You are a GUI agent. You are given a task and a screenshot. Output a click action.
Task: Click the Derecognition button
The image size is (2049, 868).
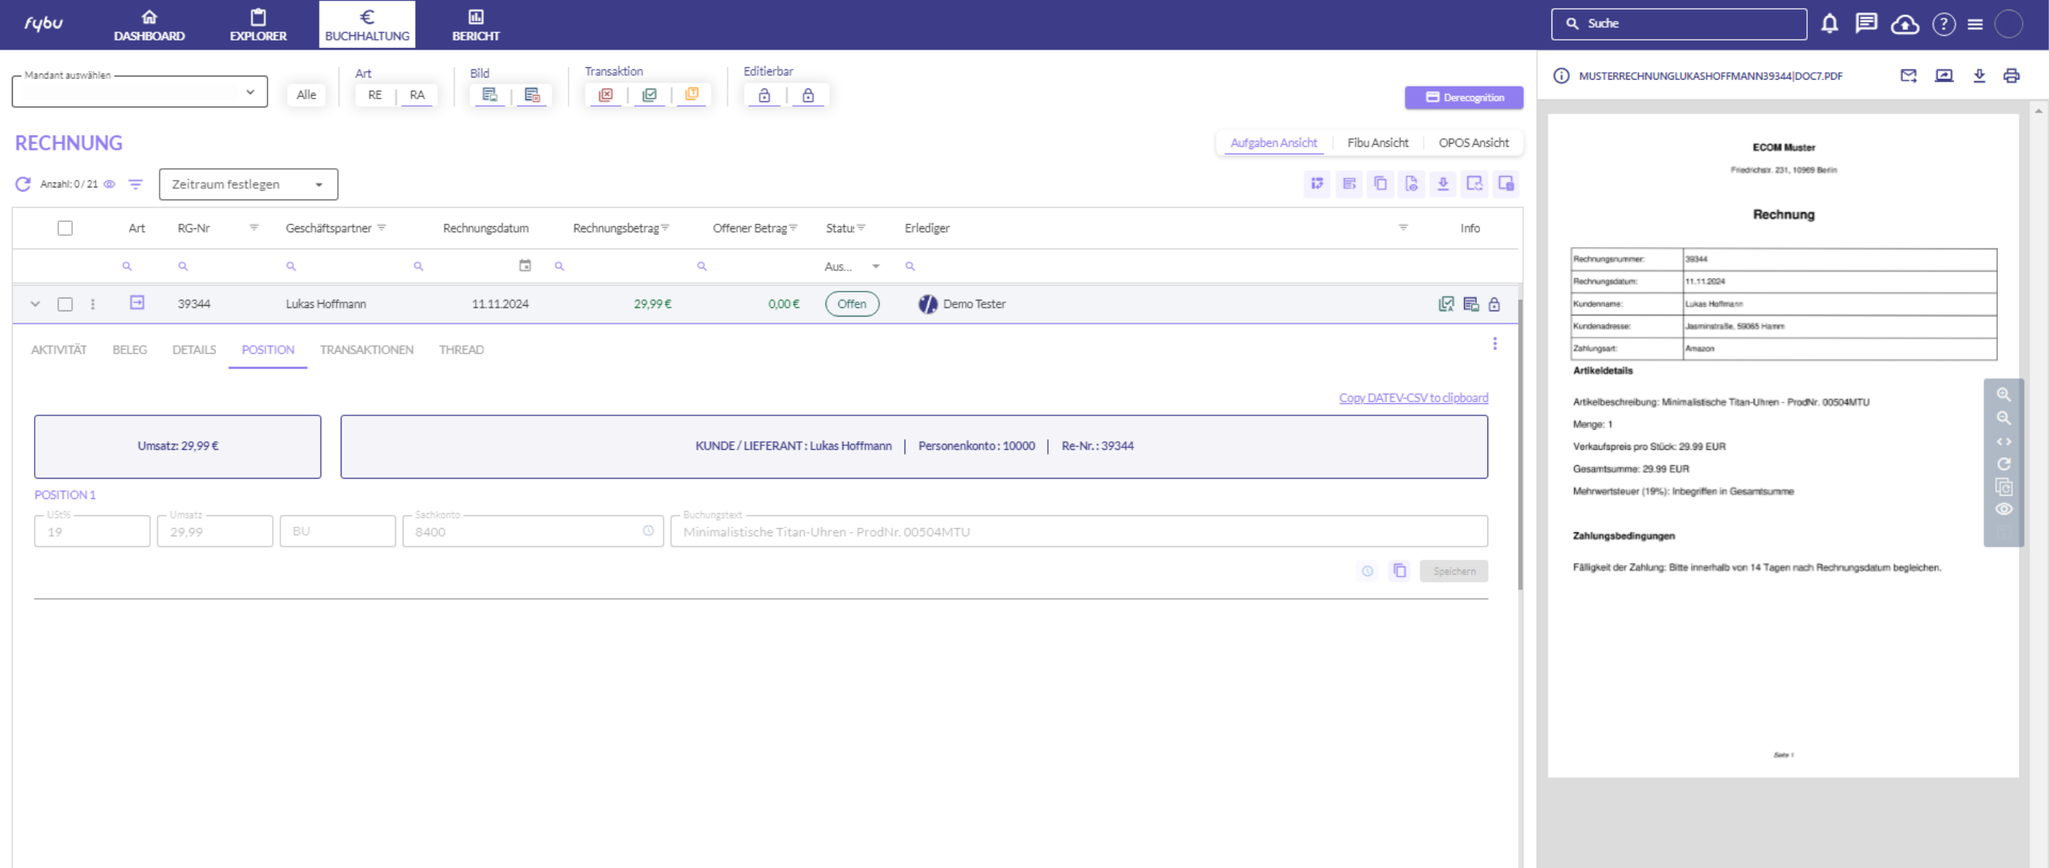1463,97
